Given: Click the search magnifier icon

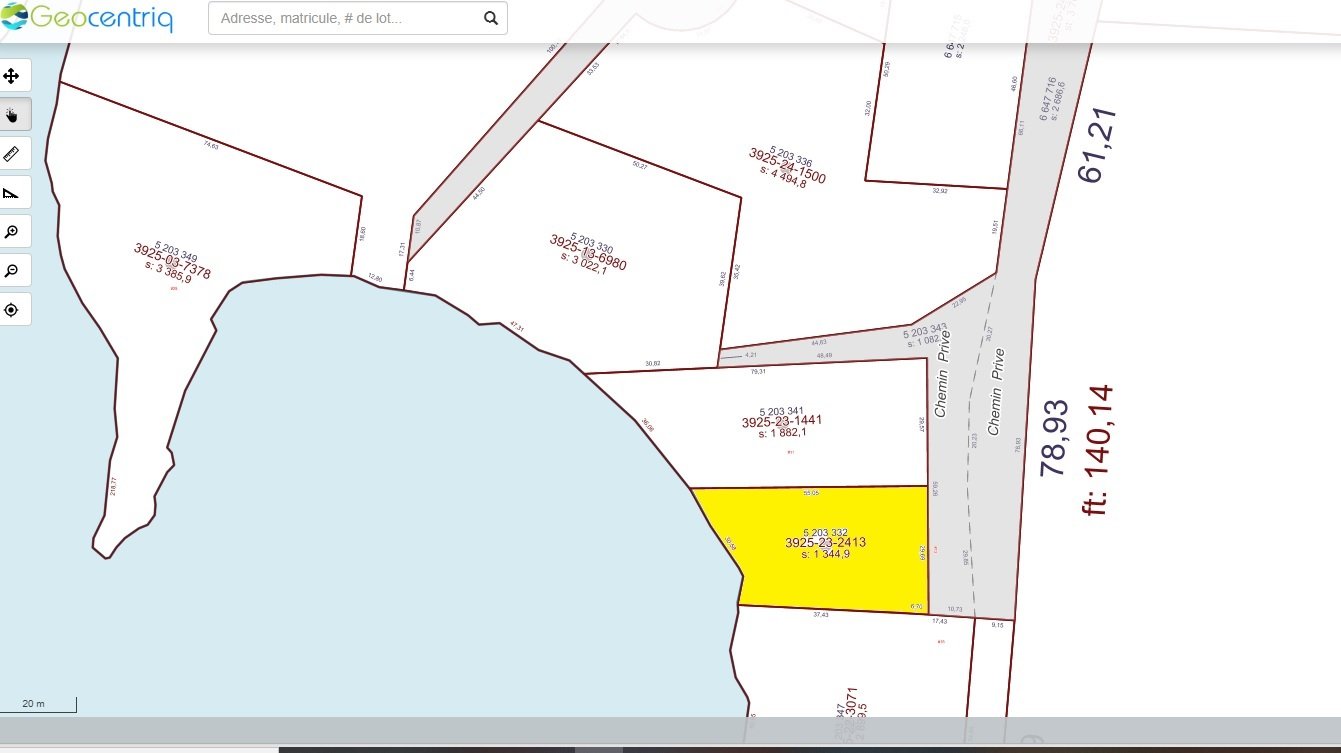Looking at the screenshot, I should (491, 18).
